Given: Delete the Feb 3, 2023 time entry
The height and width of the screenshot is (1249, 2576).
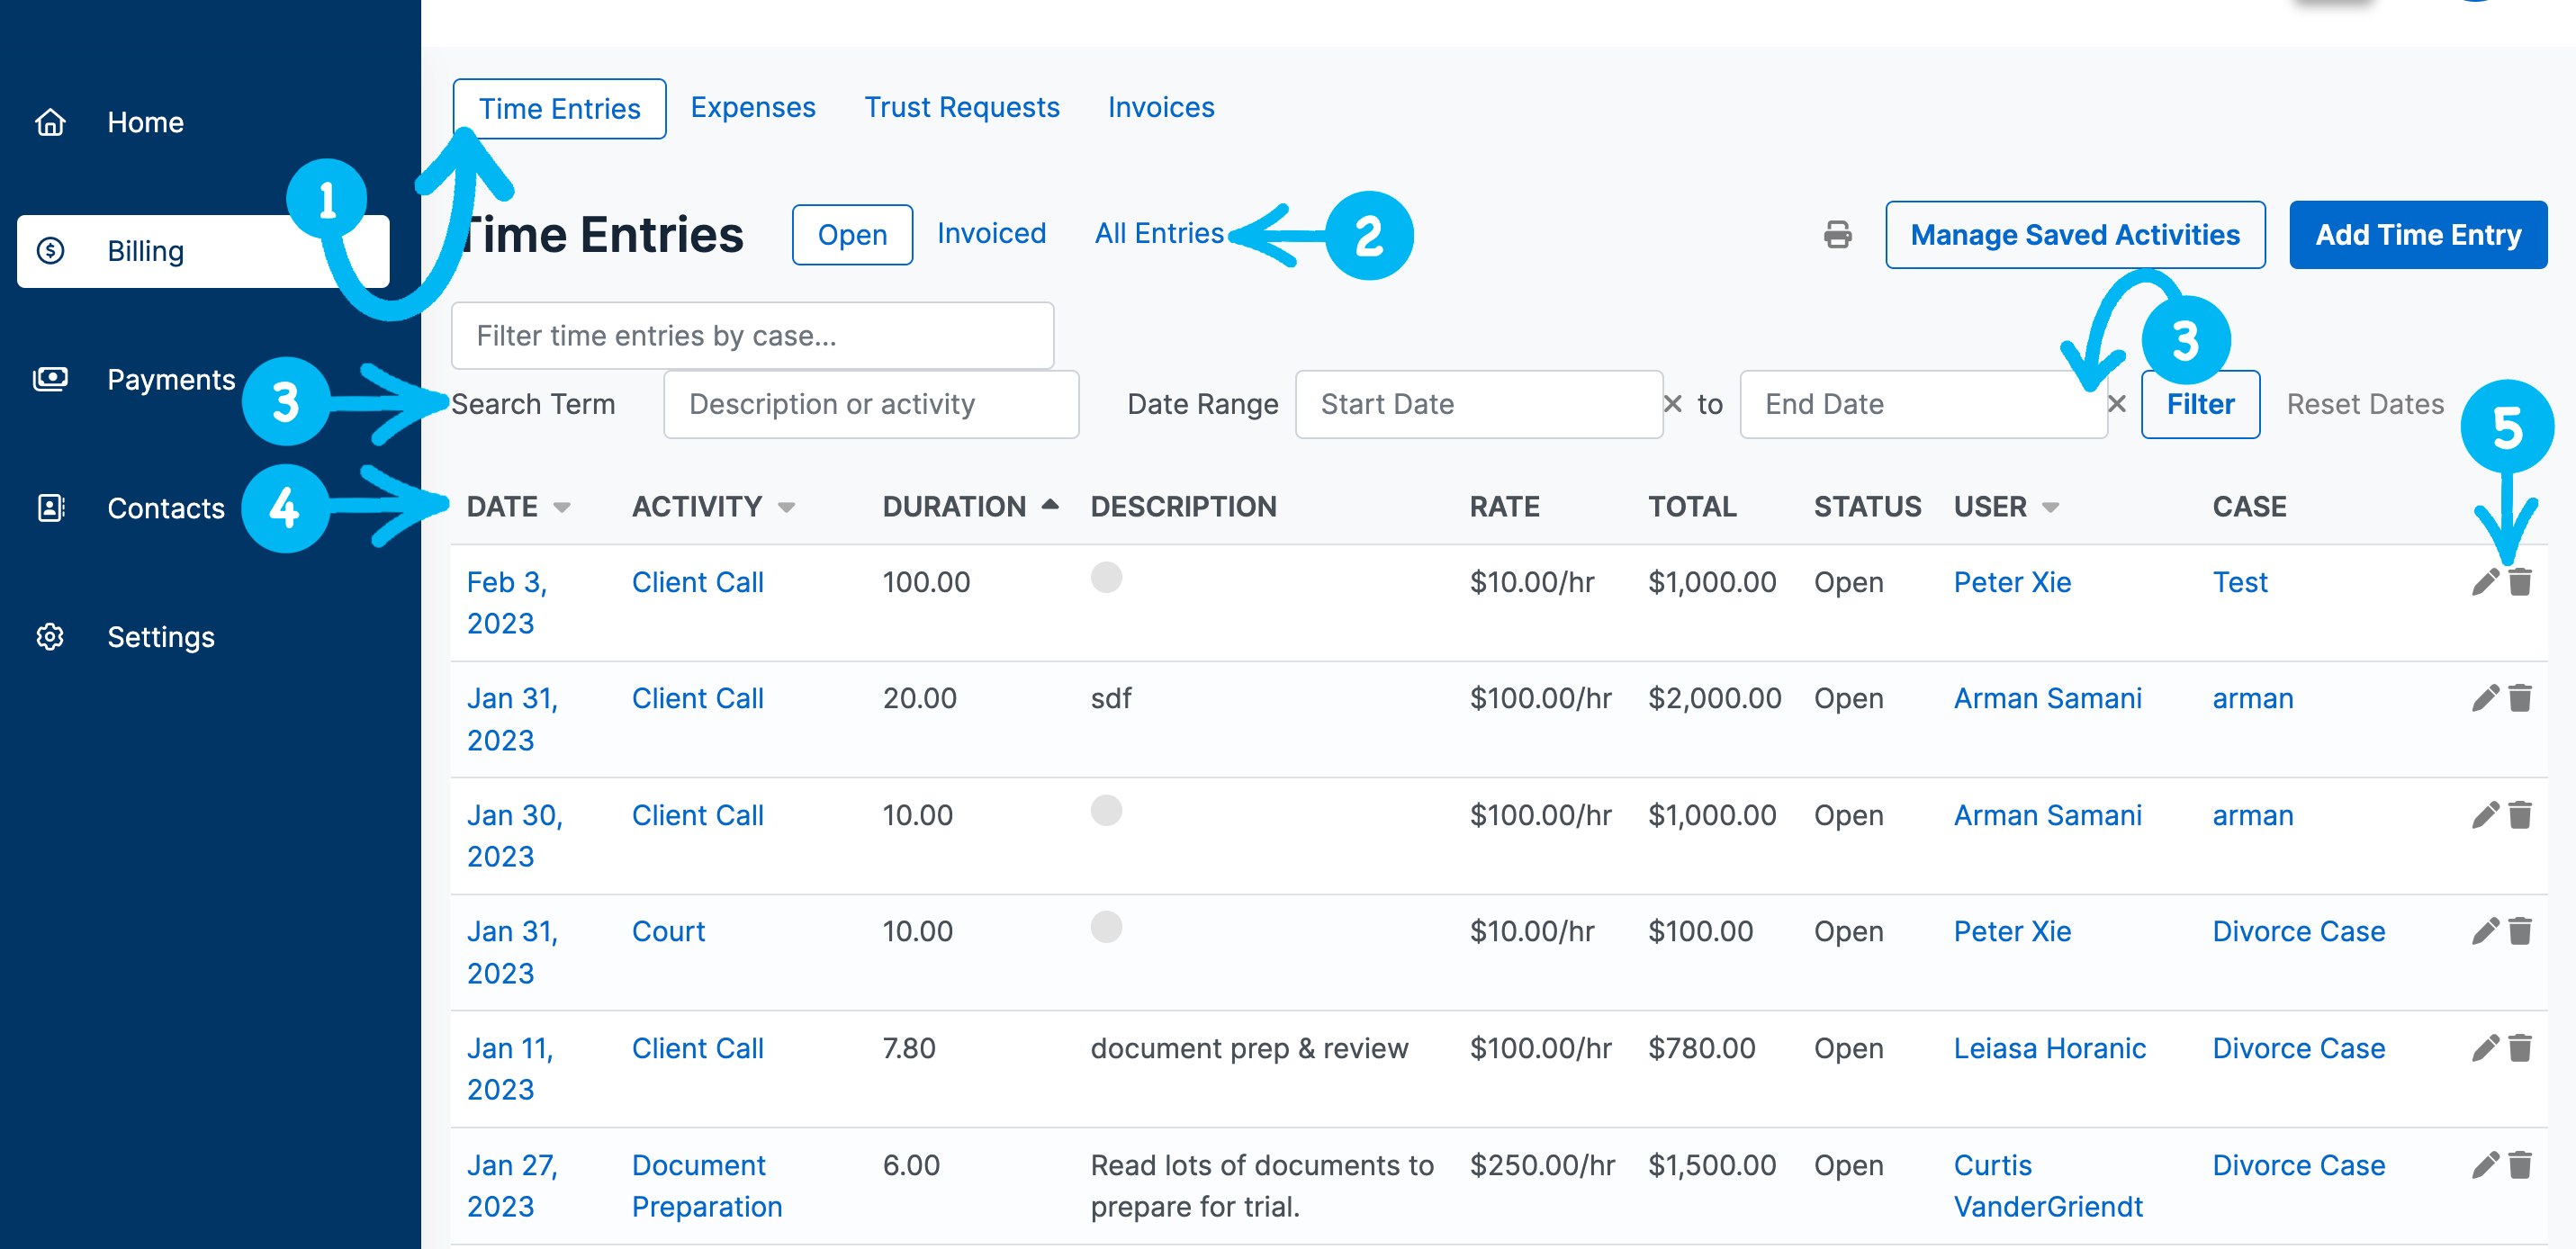Looking at the screenshot, I should (x=2520, y=582).
